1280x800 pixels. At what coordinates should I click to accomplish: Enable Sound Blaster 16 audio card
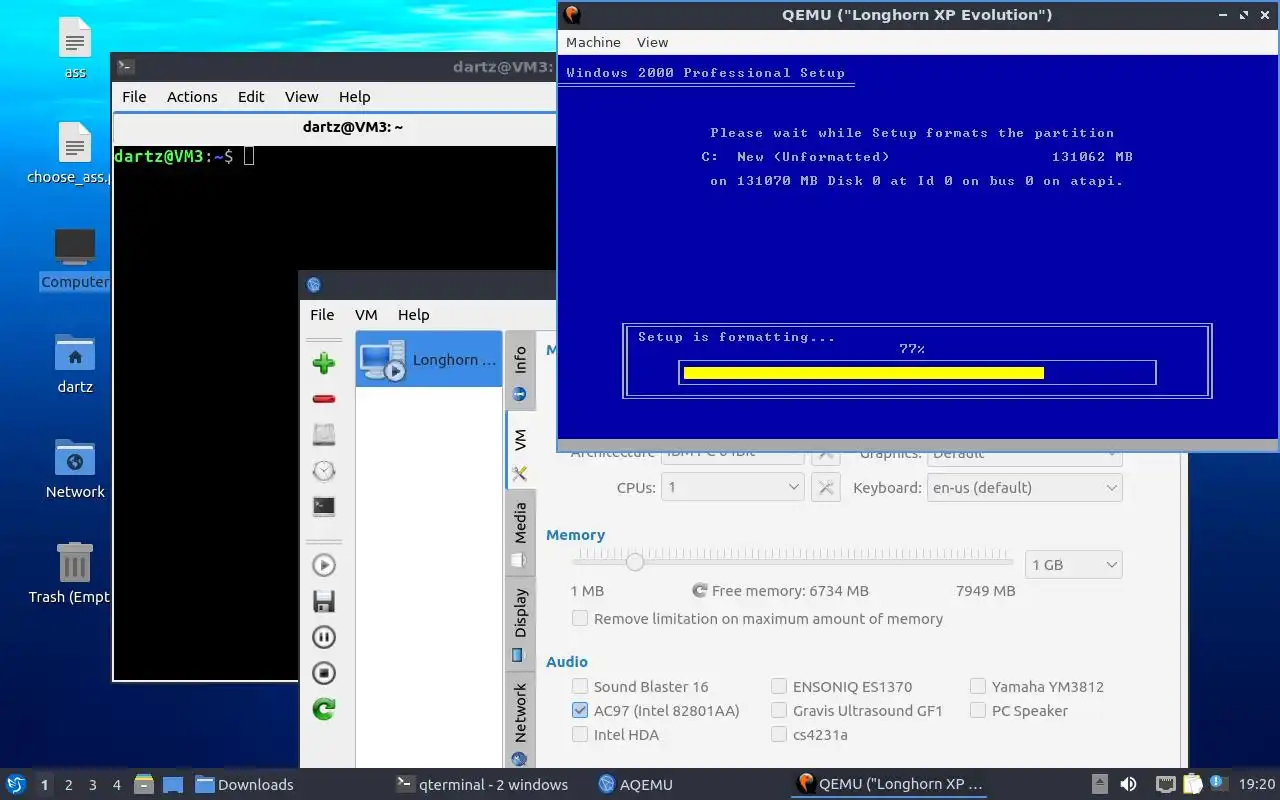[x=580, y=687]
